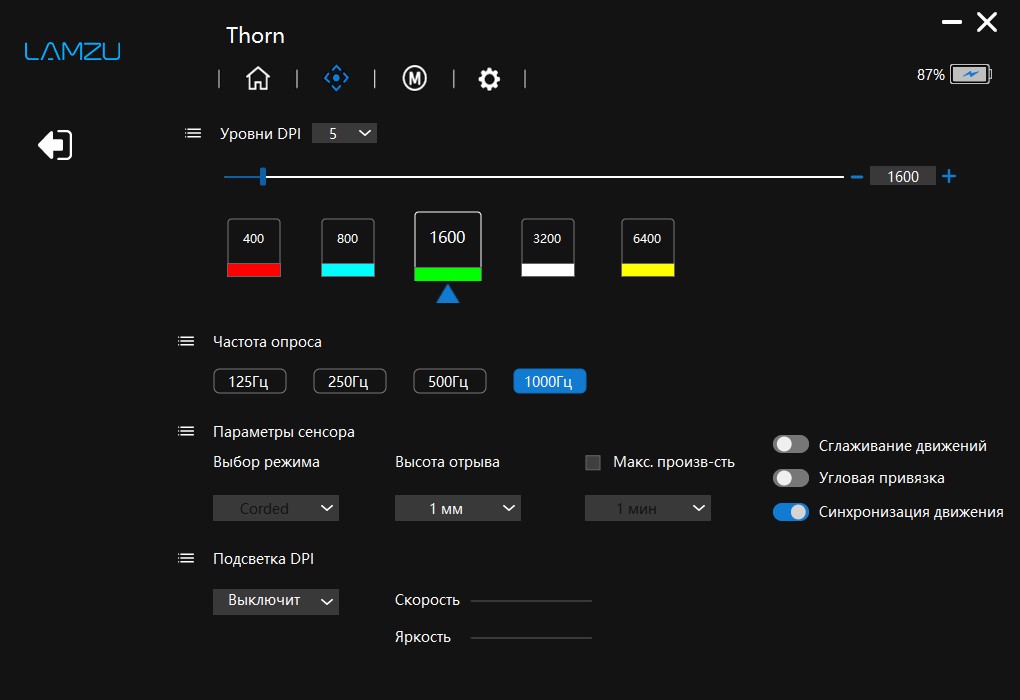Open the Macro (M) tab icon

point(414,79)
